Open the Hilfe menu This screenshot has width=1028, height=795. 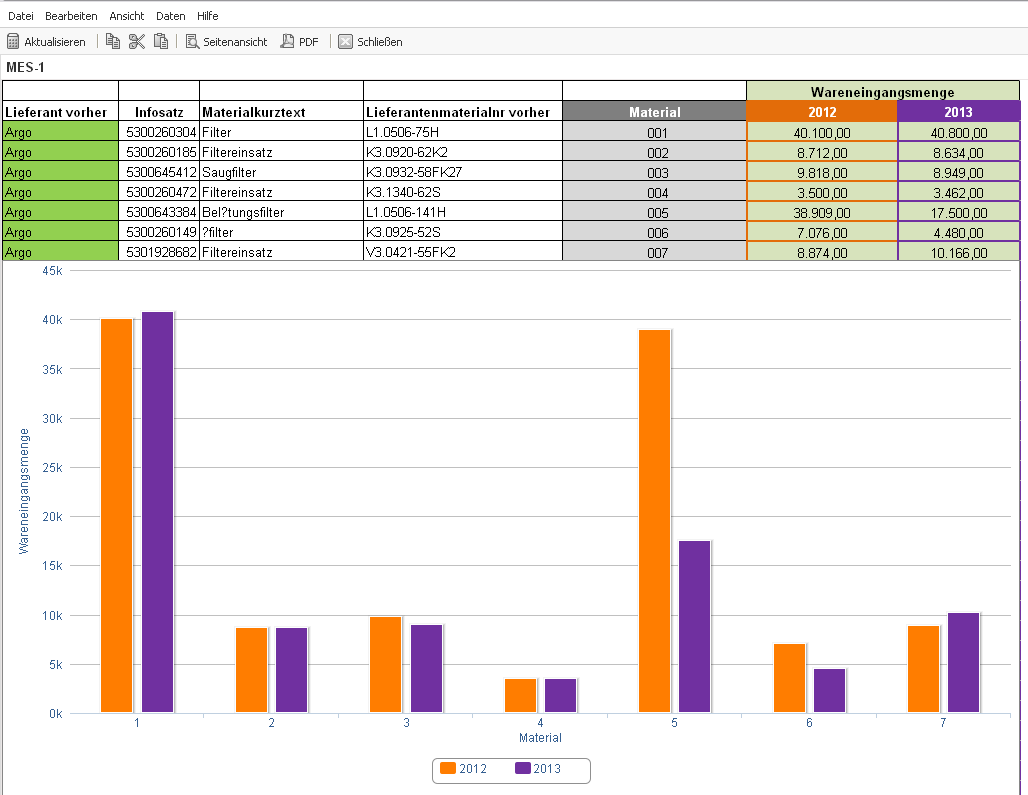[x=207, y=16]
